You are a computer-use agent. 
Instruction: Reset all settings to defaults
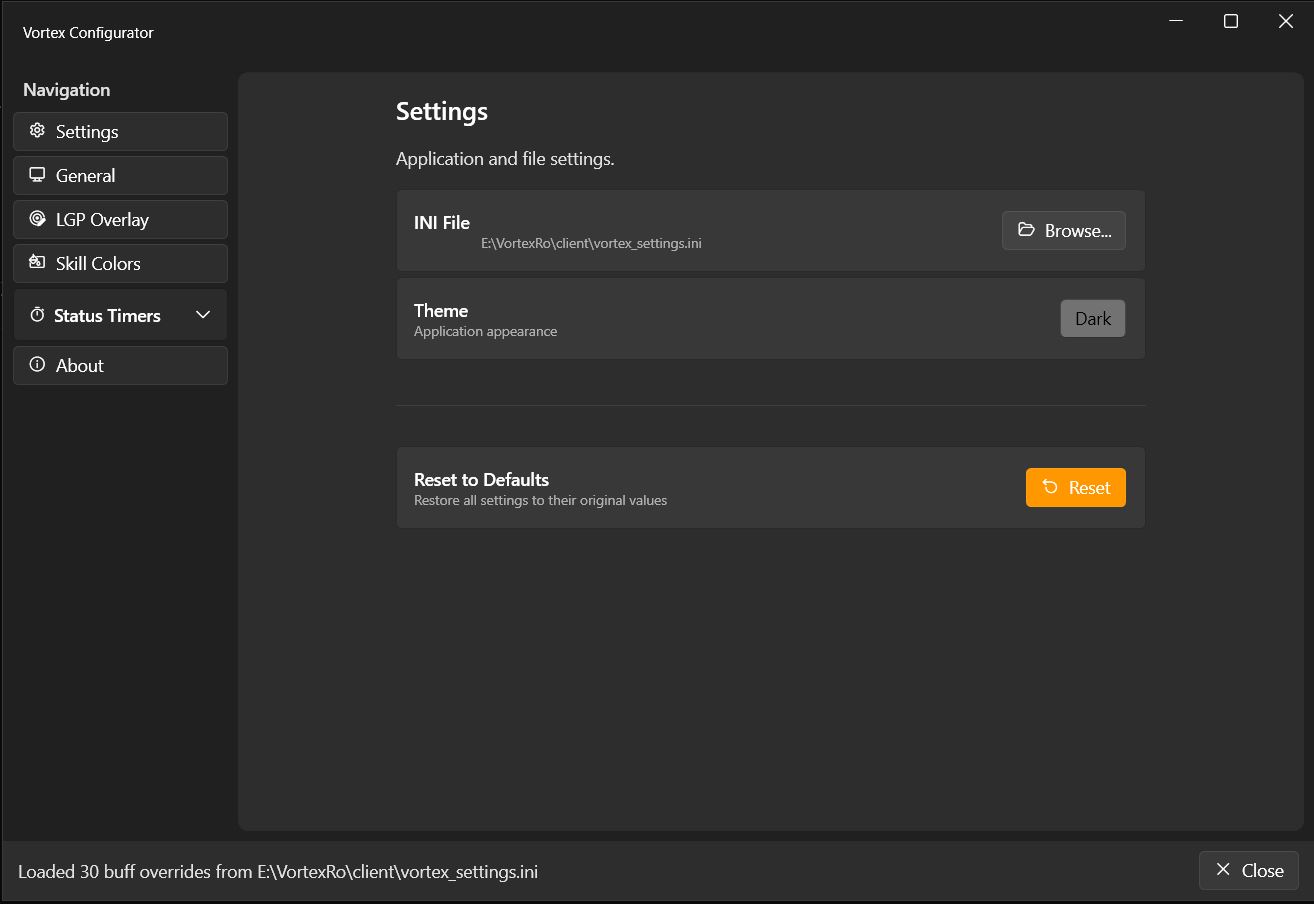(1076, 487)
